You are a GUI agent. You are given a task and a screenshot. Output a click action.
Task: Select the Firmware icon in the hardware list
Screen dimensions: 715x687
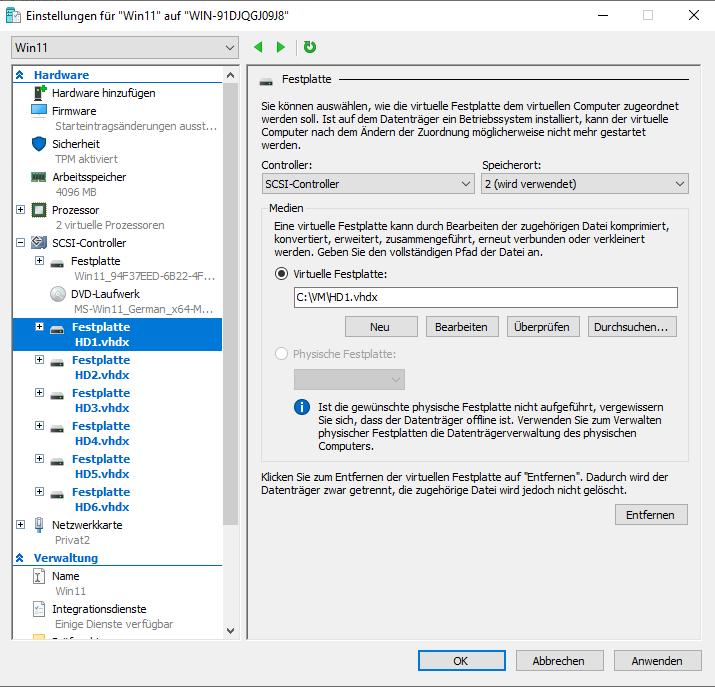(39, 111)
